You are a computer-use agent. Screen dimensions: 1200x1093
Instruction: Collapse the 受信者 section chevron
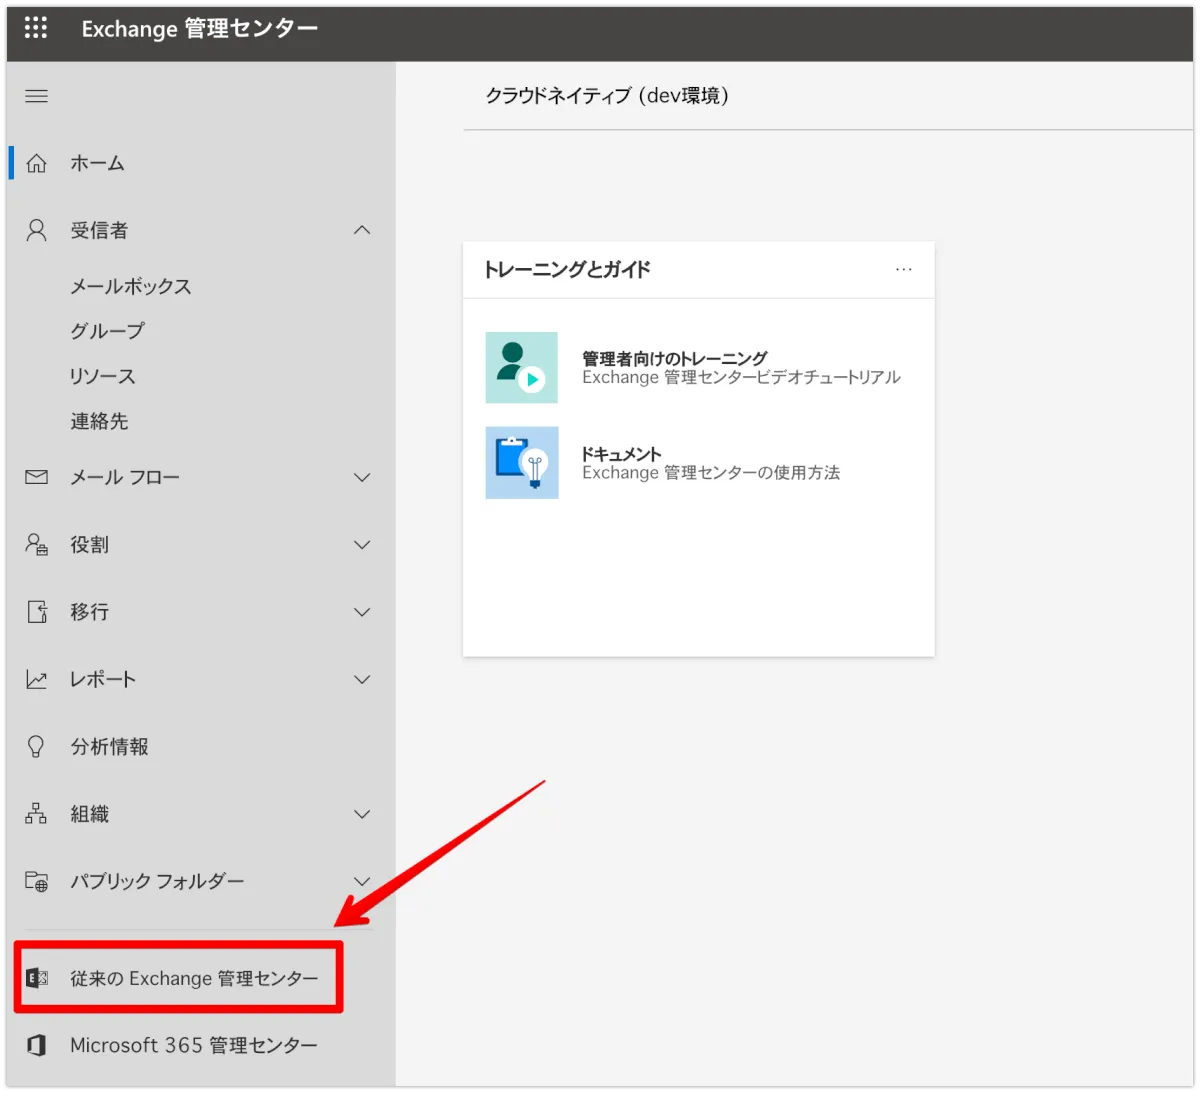click(362, 231)
